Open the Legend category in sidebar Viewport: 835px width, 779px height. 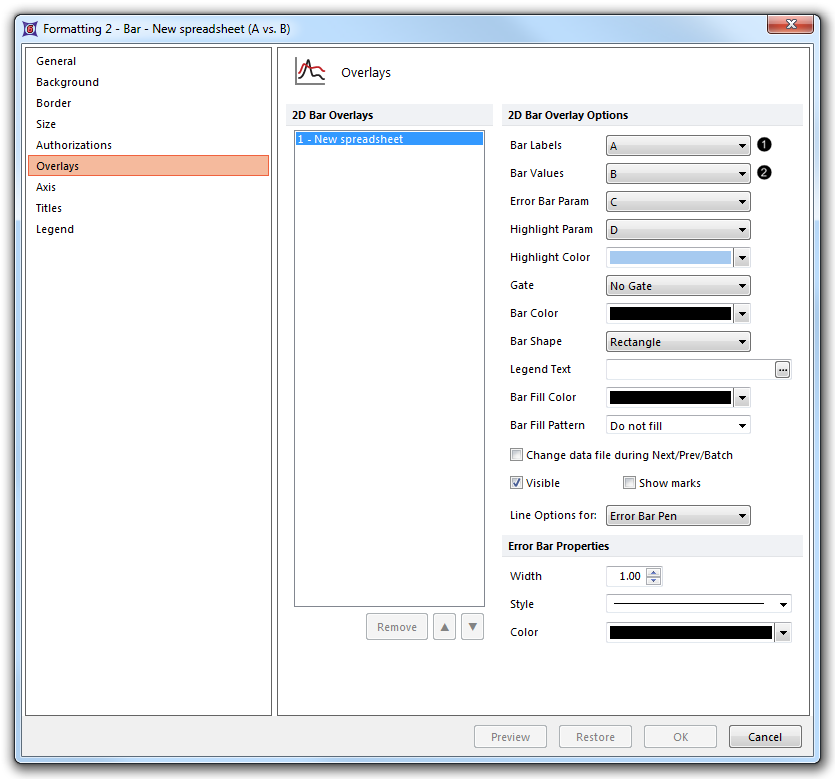55,229
